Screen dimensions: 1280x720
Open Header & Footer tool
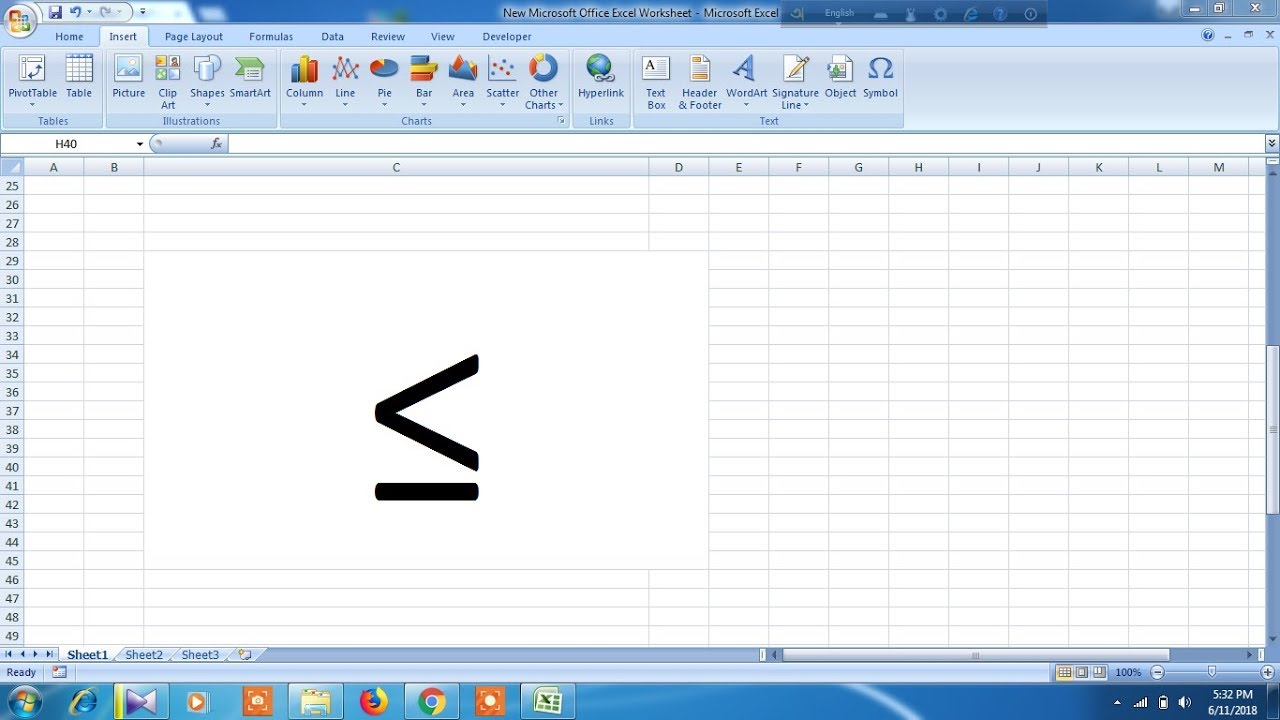click(x=700, y=80)
